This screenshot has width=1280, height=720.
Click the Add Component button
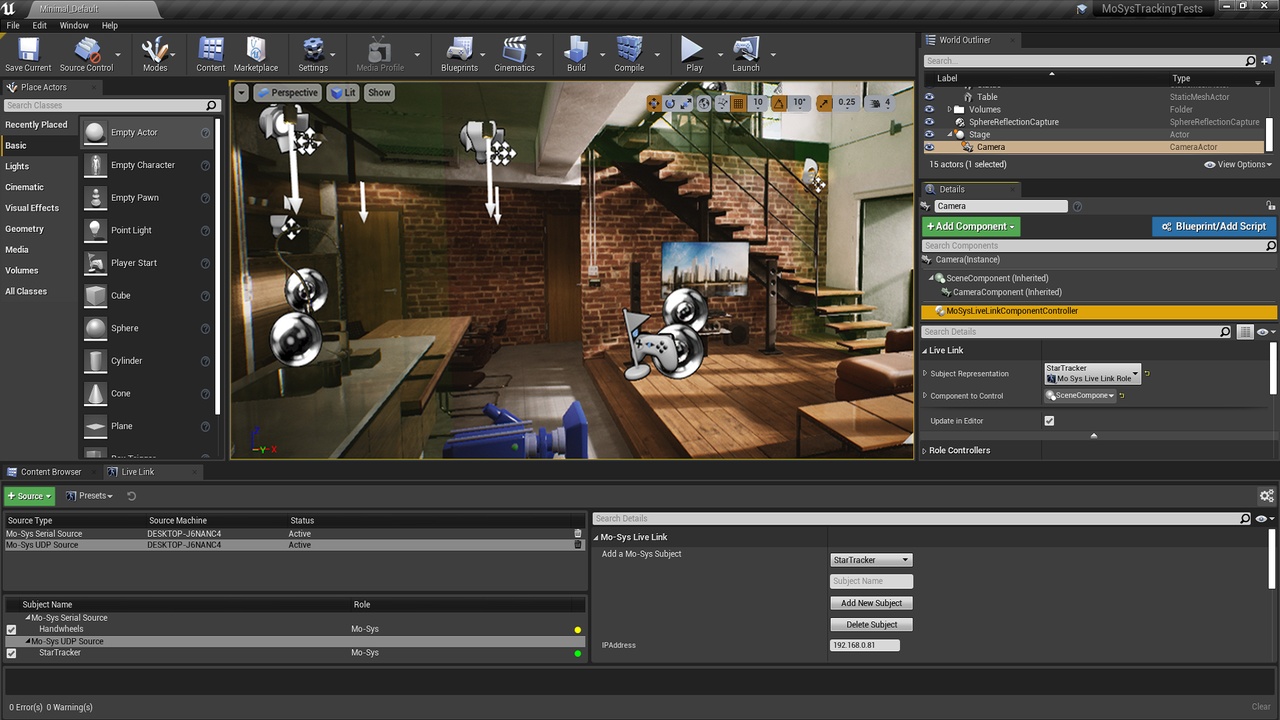click(x=971, y=227)
